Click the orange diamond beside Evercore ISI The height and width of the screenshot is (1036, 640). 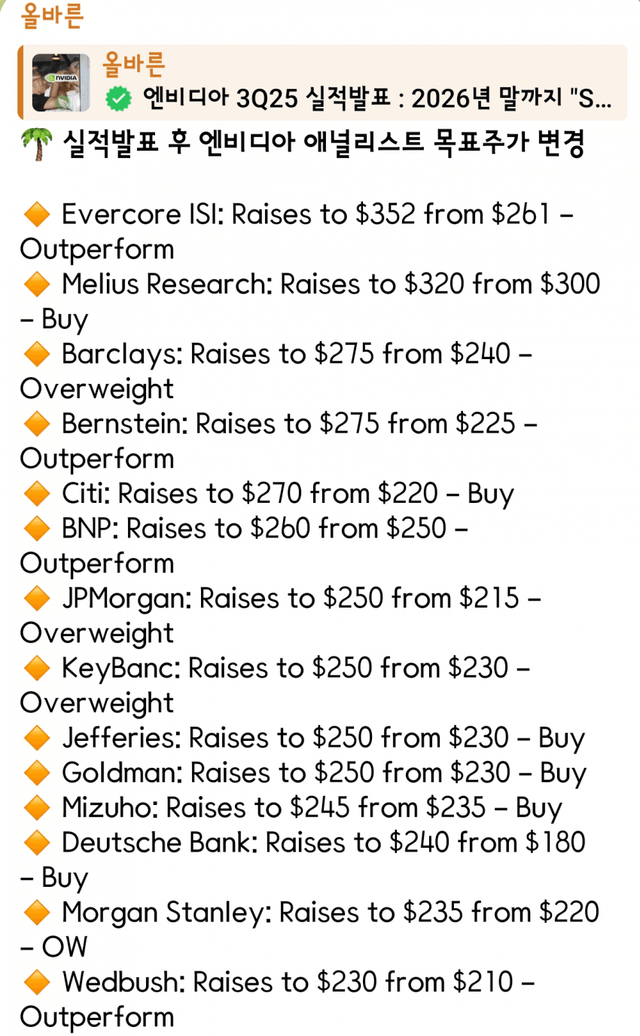pos(35,214)
